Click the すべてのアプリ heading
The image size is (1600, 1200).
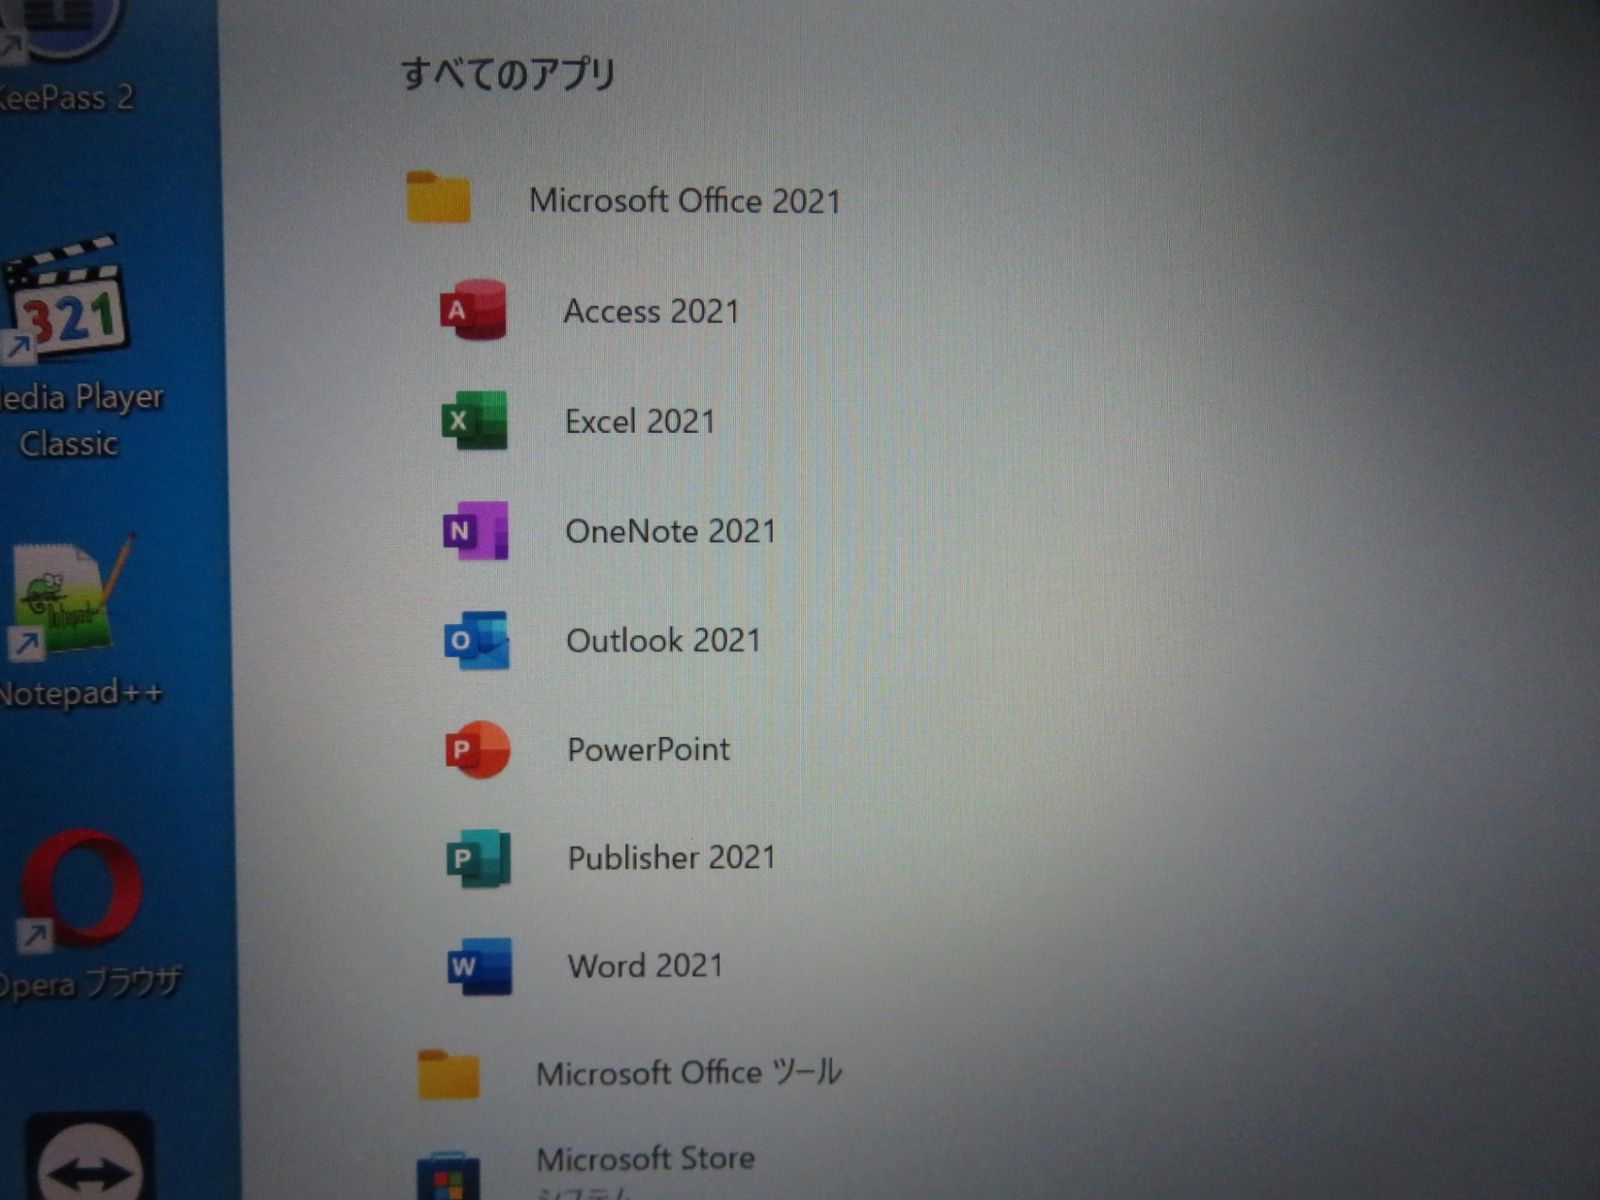click(x=508, y=73)
